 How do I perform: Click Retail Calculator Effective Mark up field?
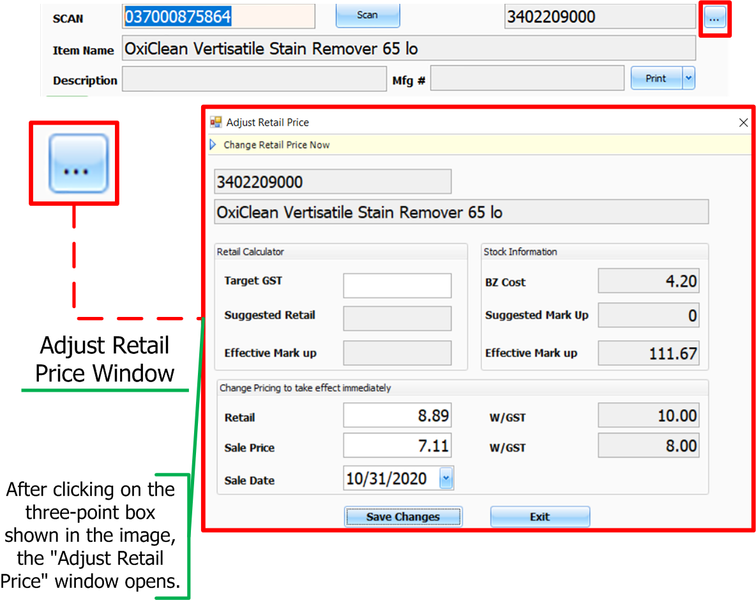tap(397, 353)
